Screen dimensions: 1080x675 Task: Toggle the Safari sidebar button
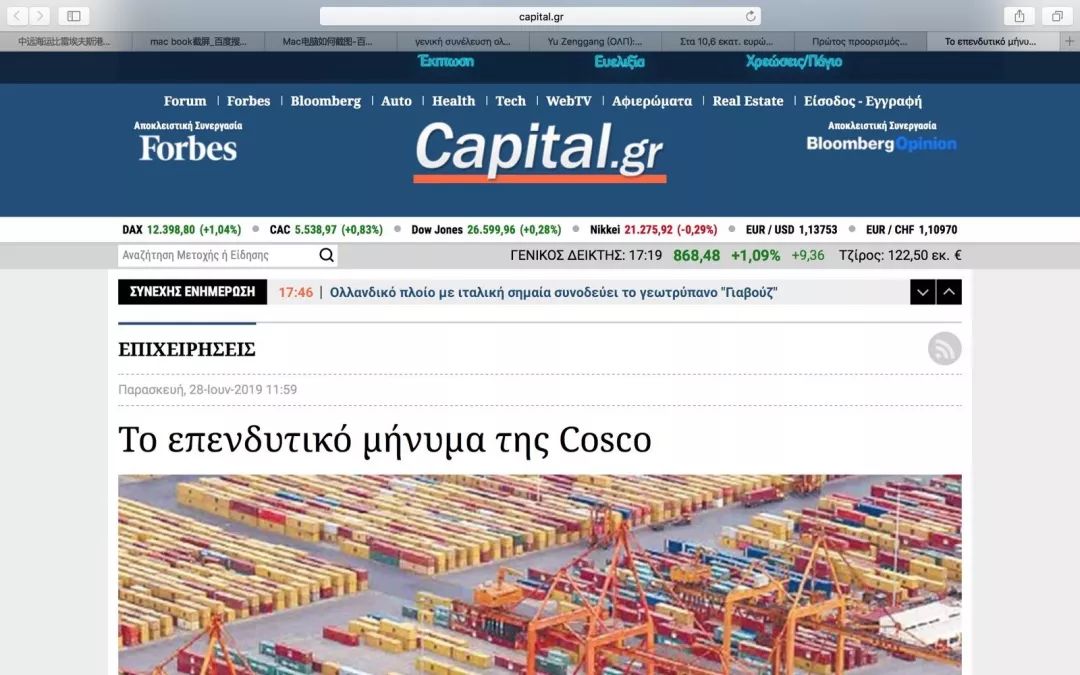click(x=74, y=16)
